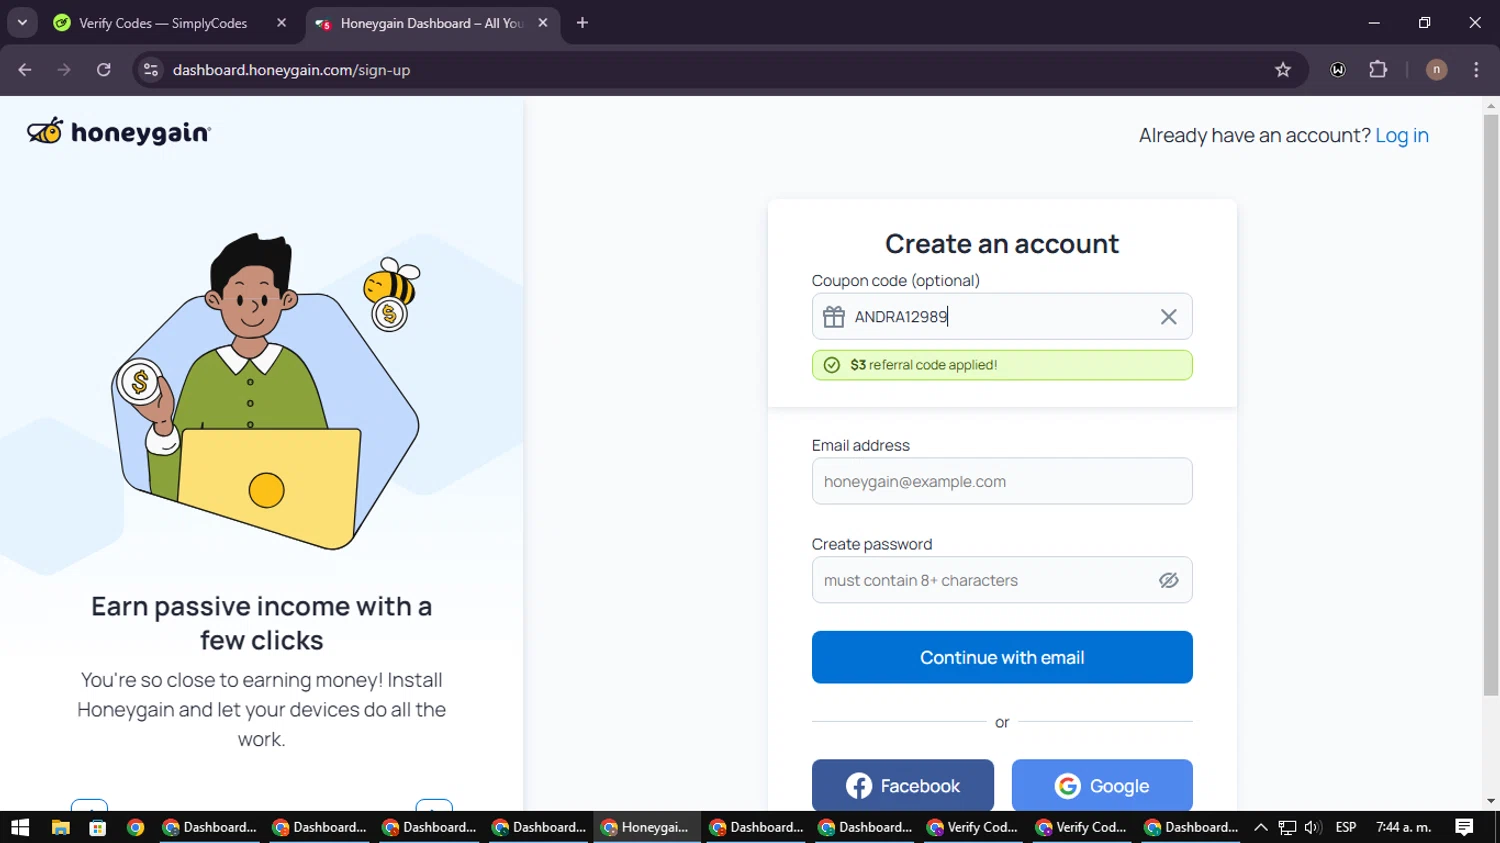Reload the current page

104,70
